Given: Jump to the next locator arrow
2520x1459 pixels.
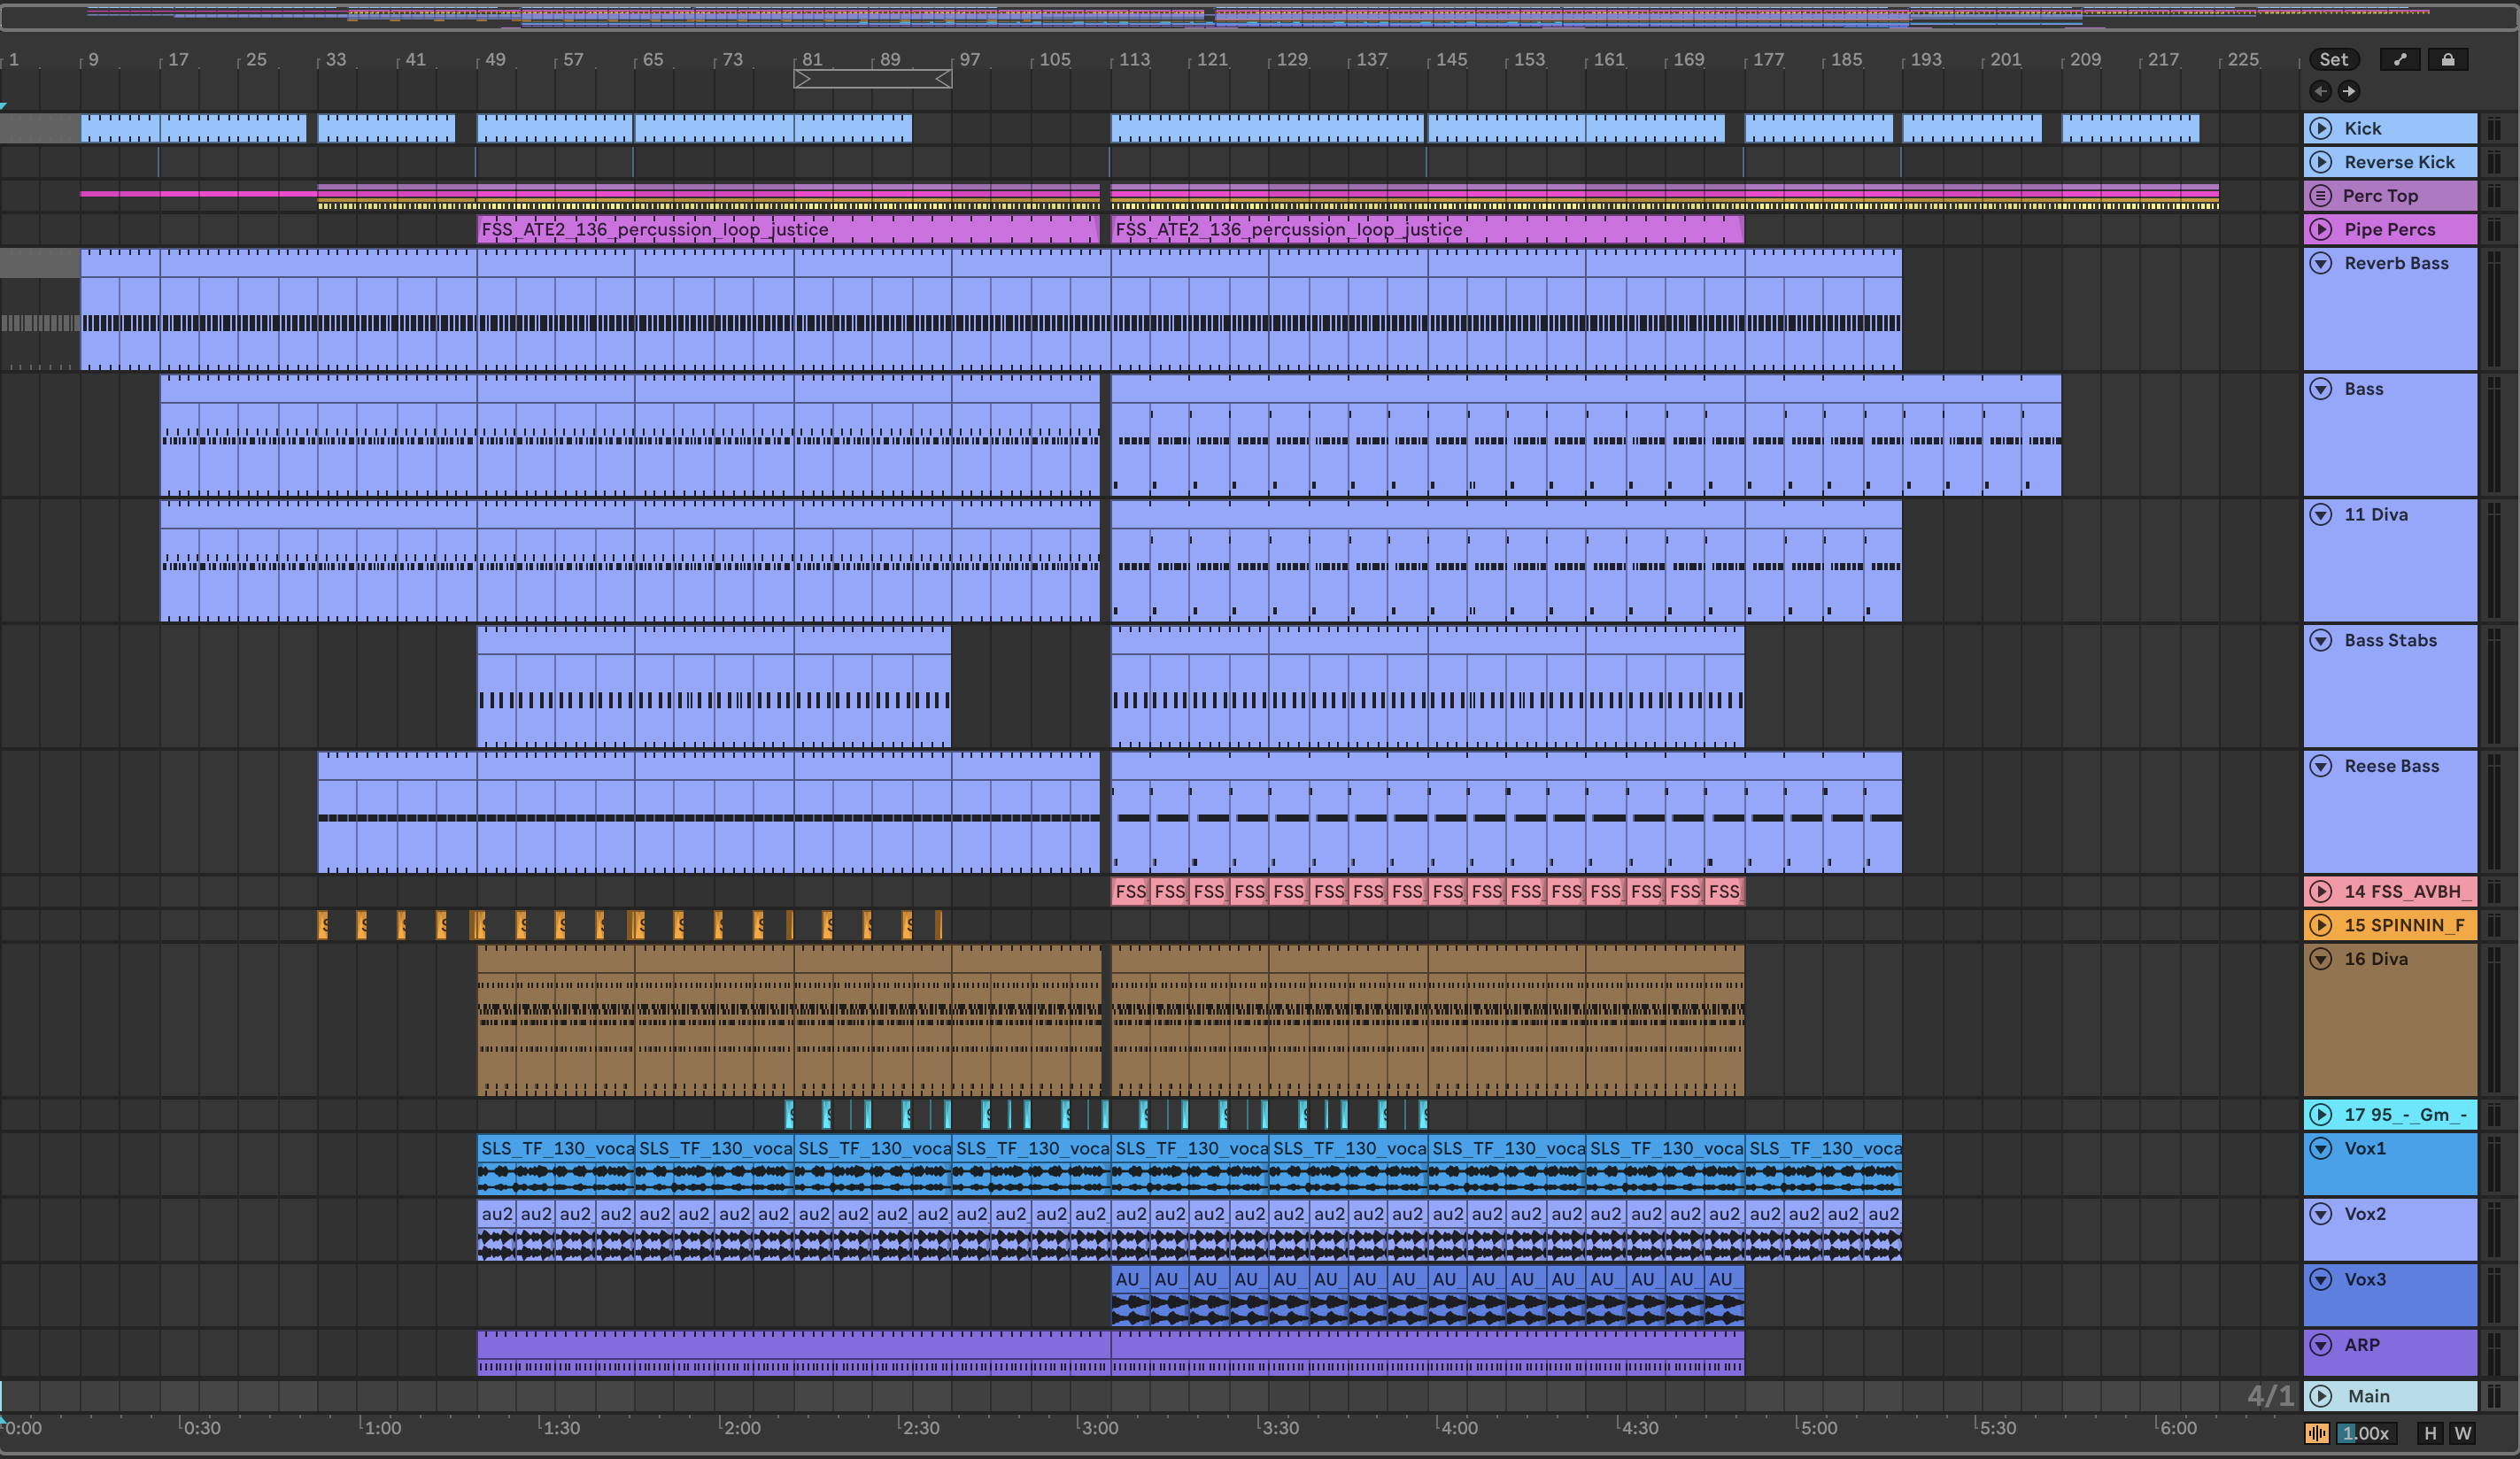Looking at the screenshot, I should coord(2349,91).
